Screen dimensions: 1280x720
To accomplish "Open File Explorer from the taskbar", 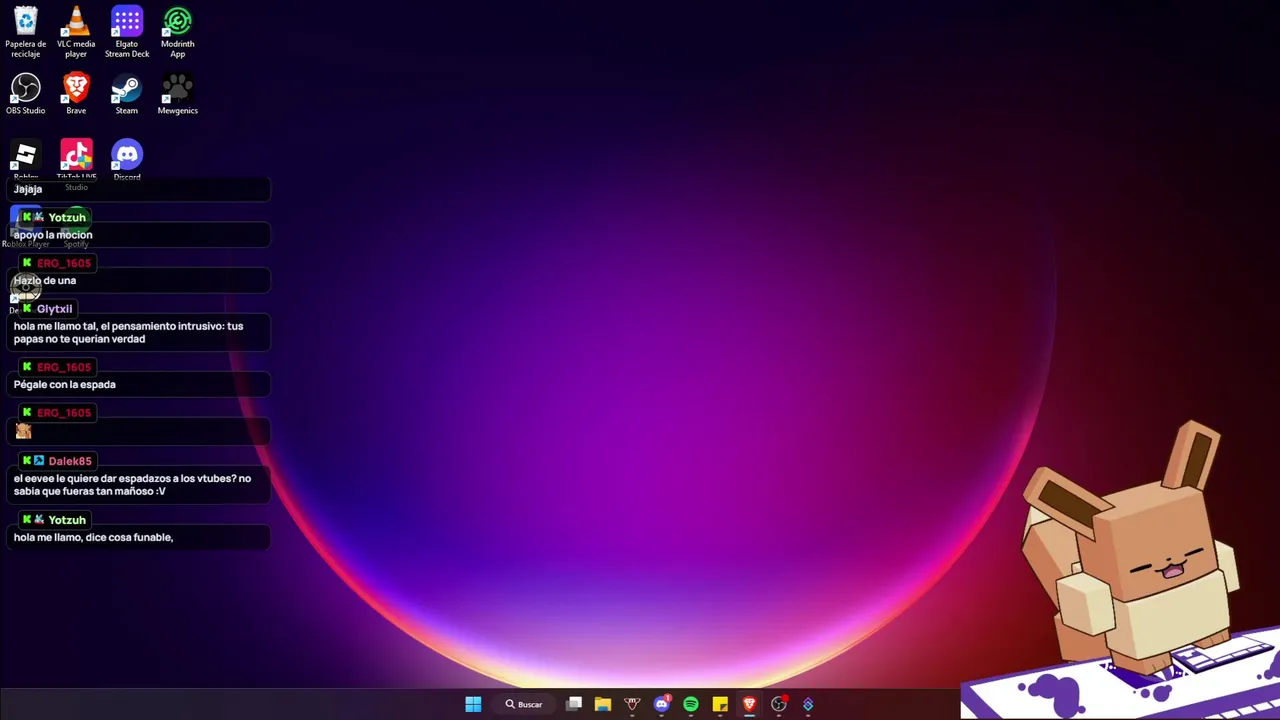I will pyautogui.click(x=603, y=704).
